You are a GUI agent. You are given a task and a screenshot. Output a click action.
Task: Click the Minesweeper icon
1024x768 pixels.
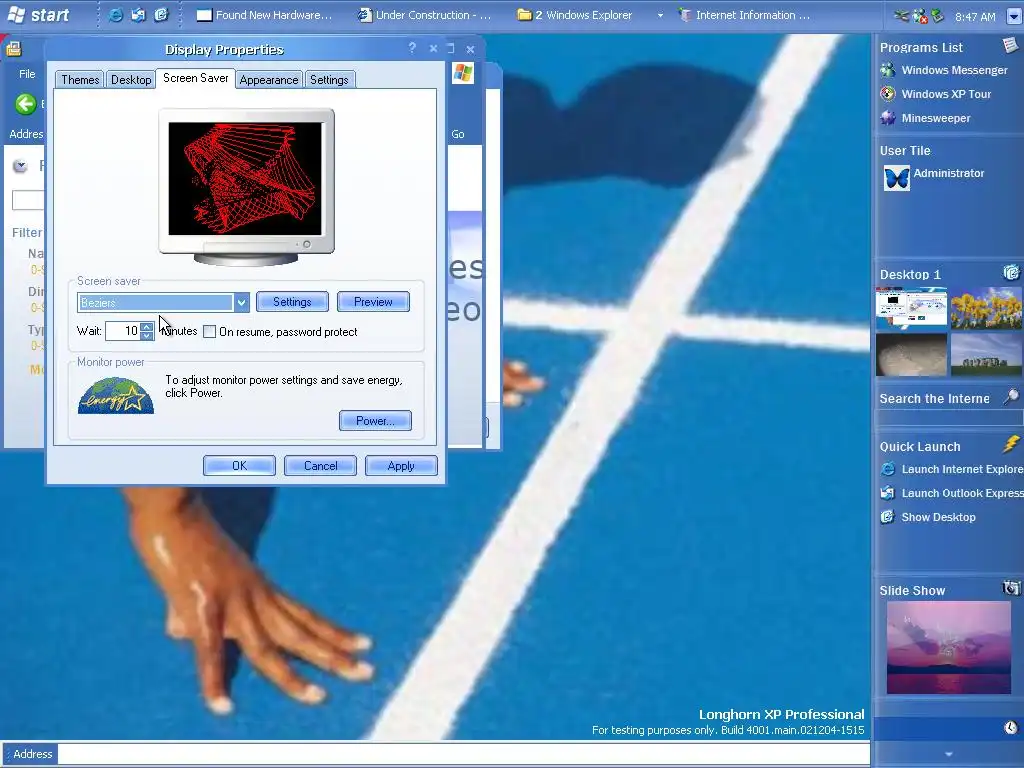tap(888, 118)
